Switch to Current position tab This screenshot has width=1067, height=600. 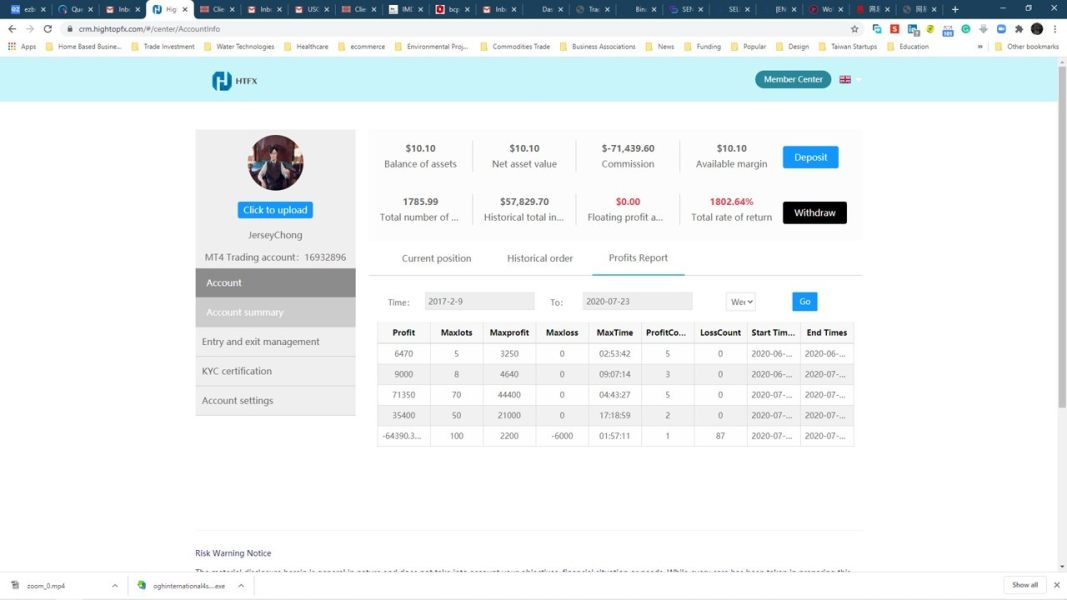tap(436, 258)
